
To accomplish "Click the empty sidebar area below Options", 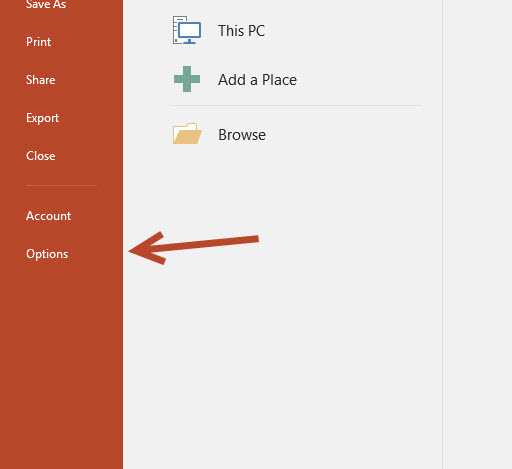I will 61,367.
